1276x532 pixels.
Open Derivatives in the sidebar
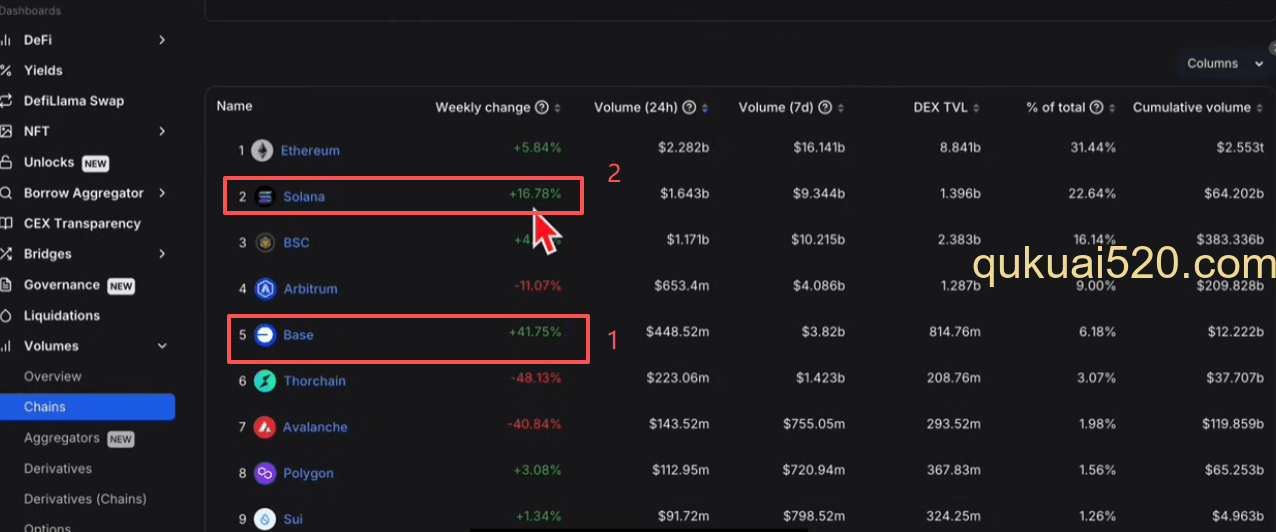(58, 469)
